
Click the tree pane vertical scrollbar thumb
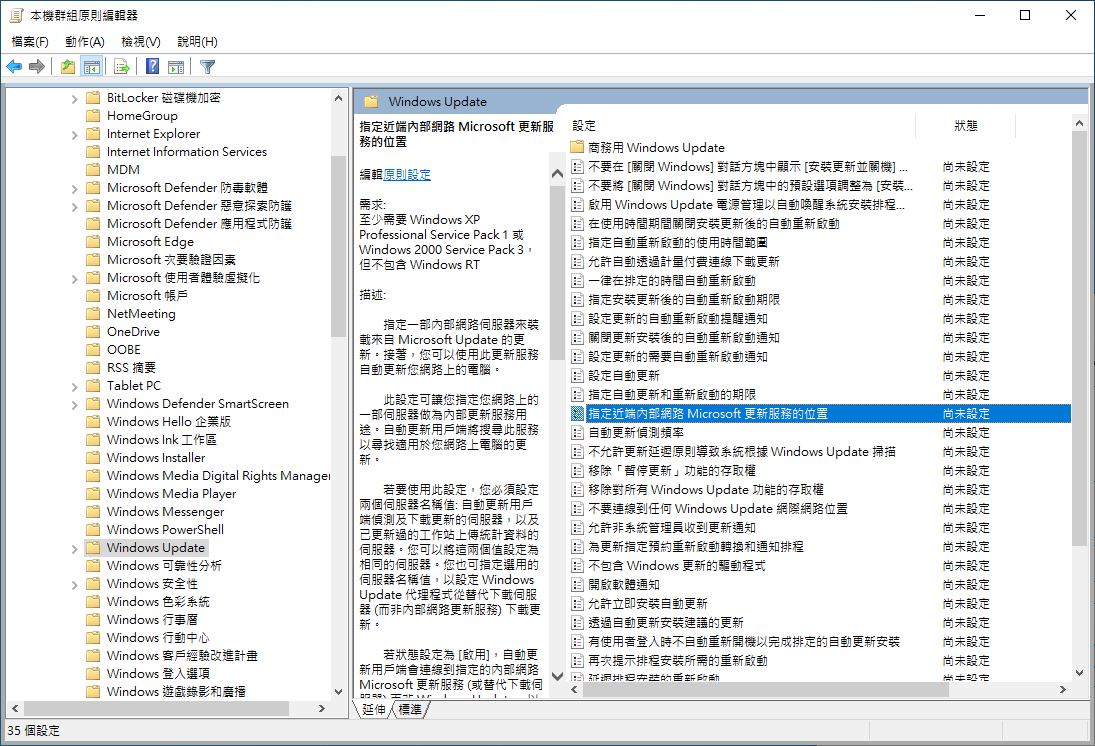tap(338, 246)
